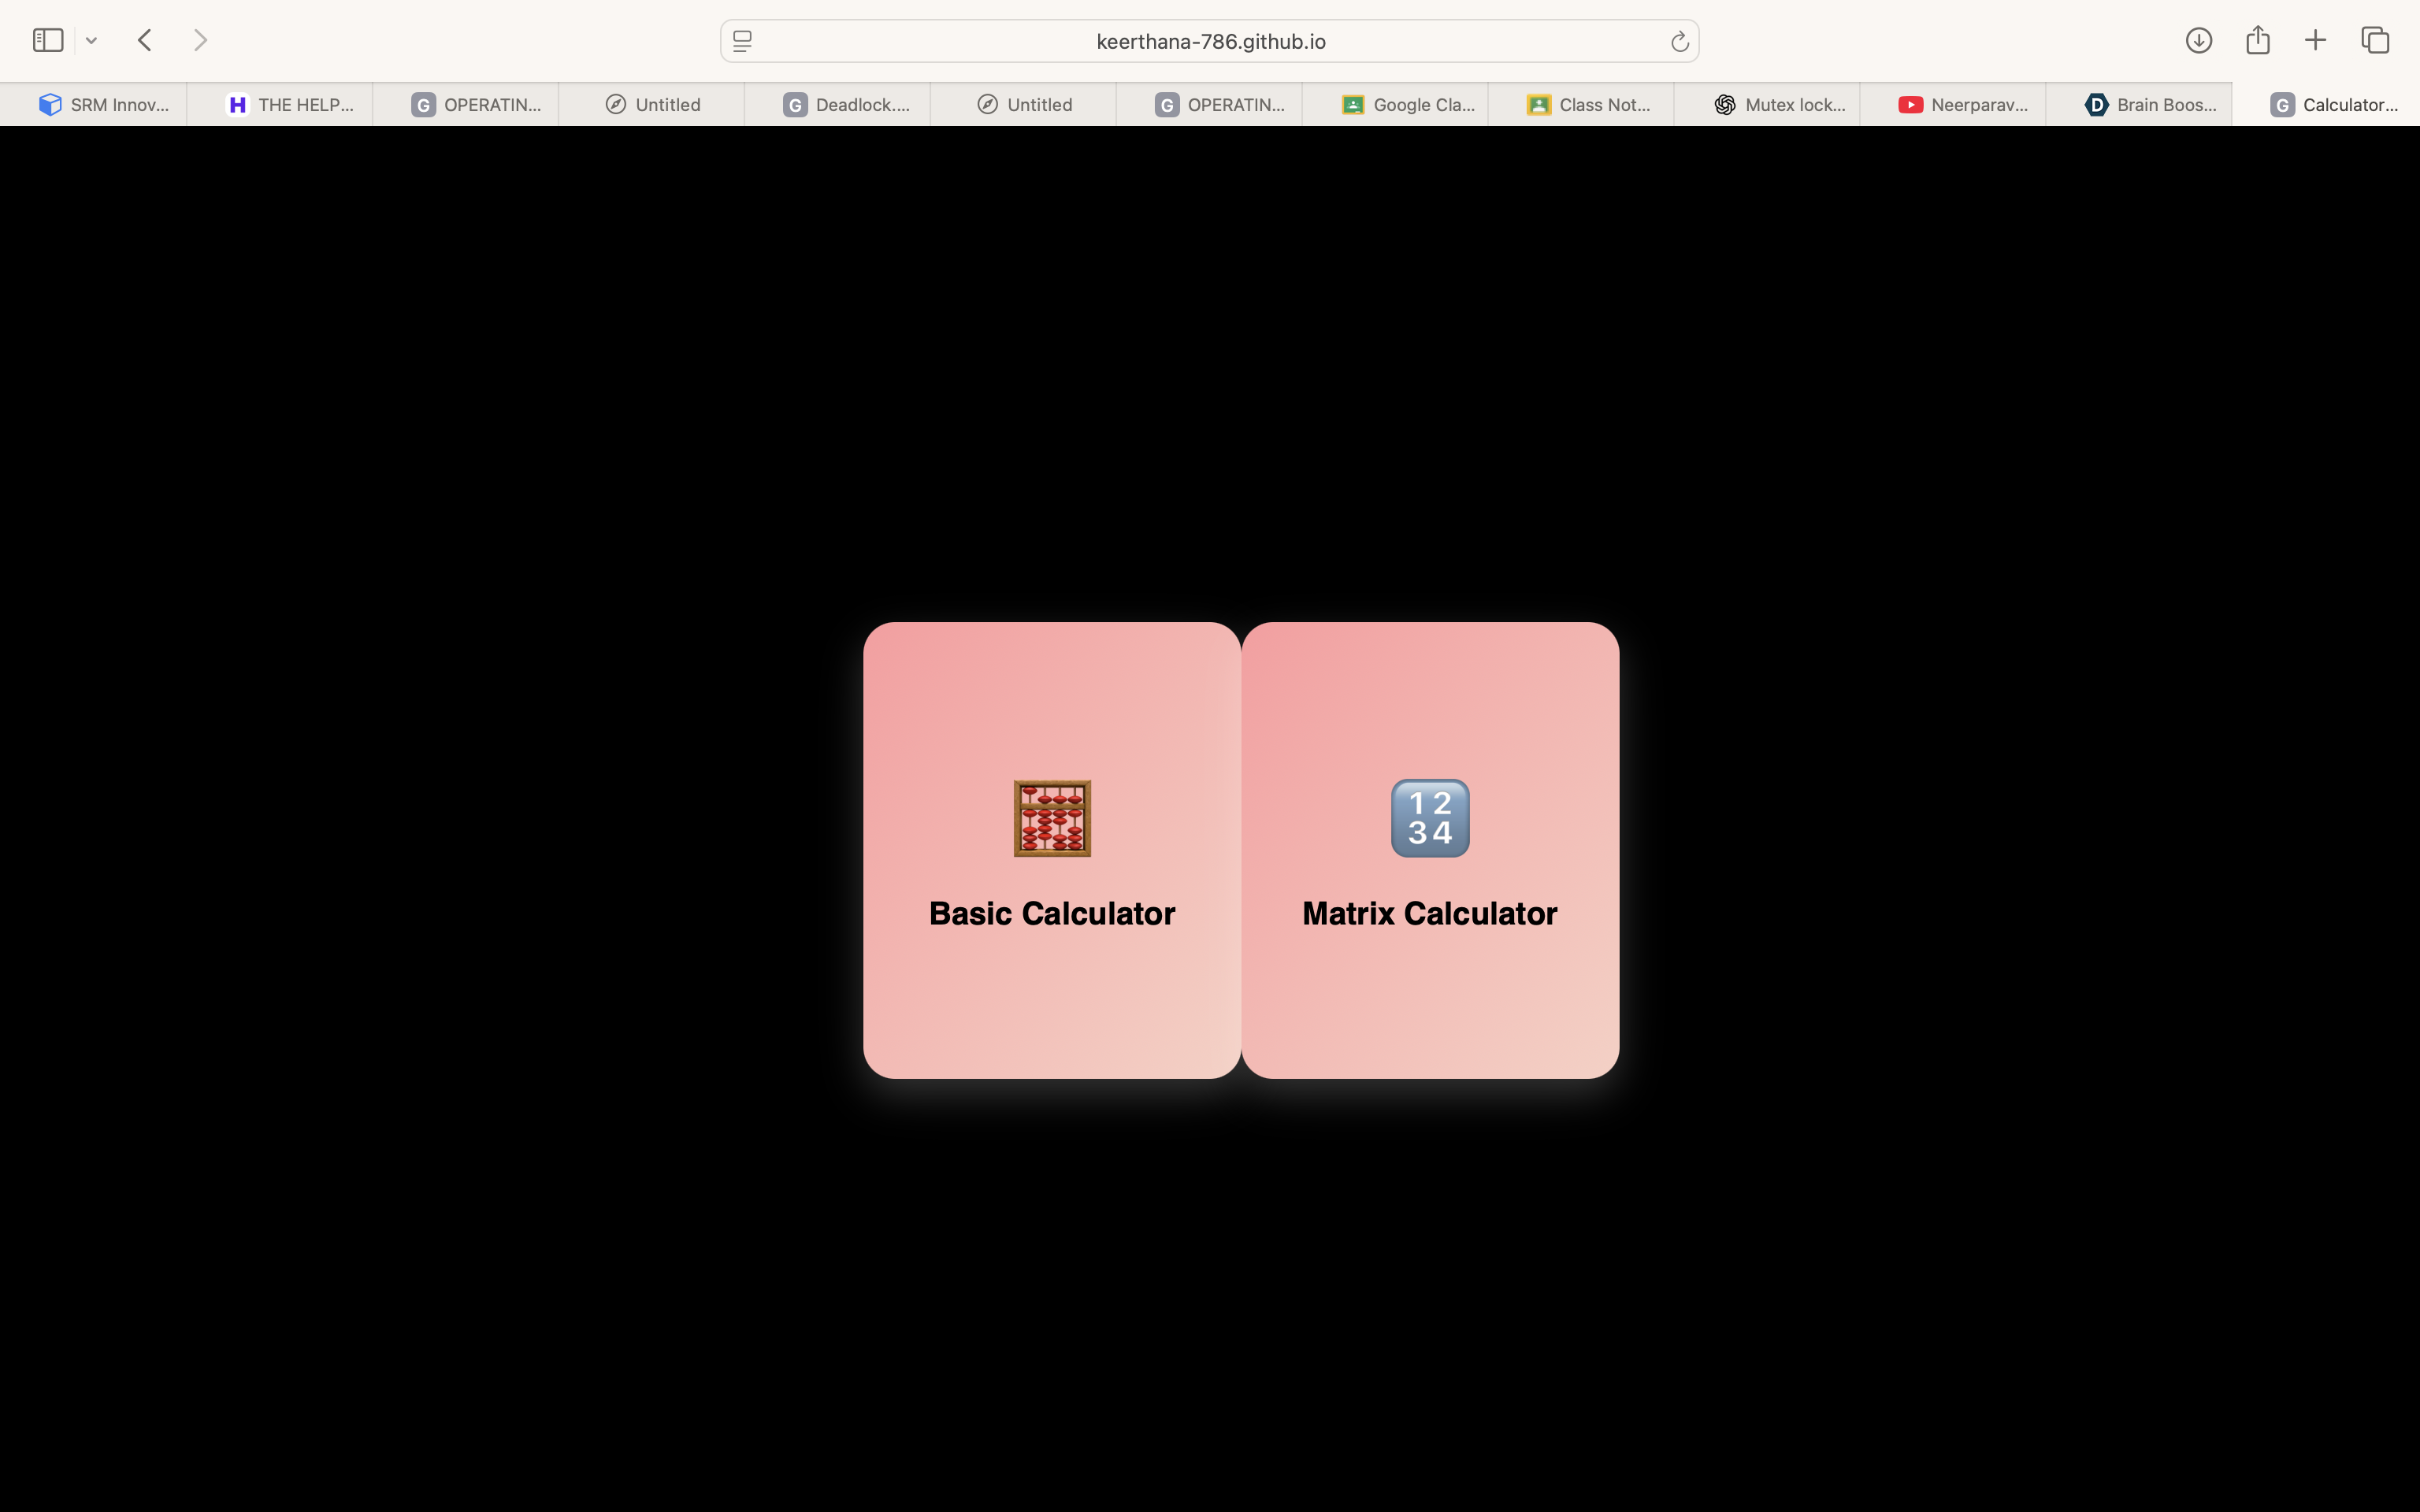Image resolution: width=2420 pixels, height=1512 pixels.
Task: Switch to the Mutex lock... tab
Action: (x=1780, y=105)
